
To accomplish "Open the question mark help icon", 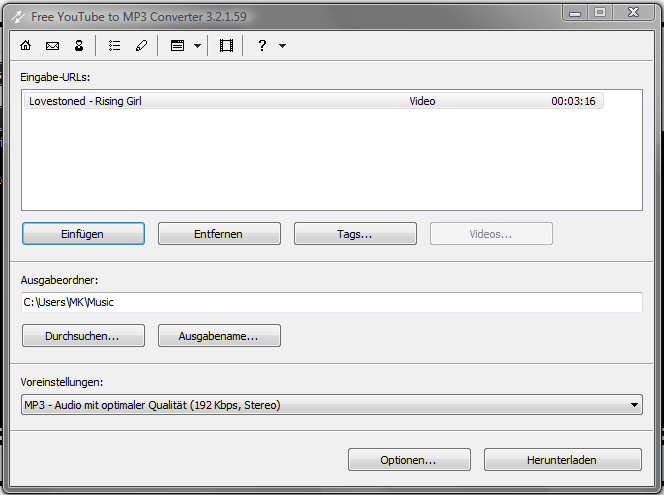I will coord(262,45).
